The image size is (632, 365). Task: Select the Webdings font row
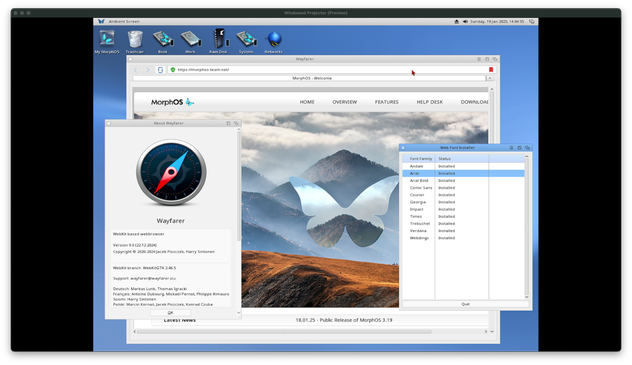[x=463, y=238]
